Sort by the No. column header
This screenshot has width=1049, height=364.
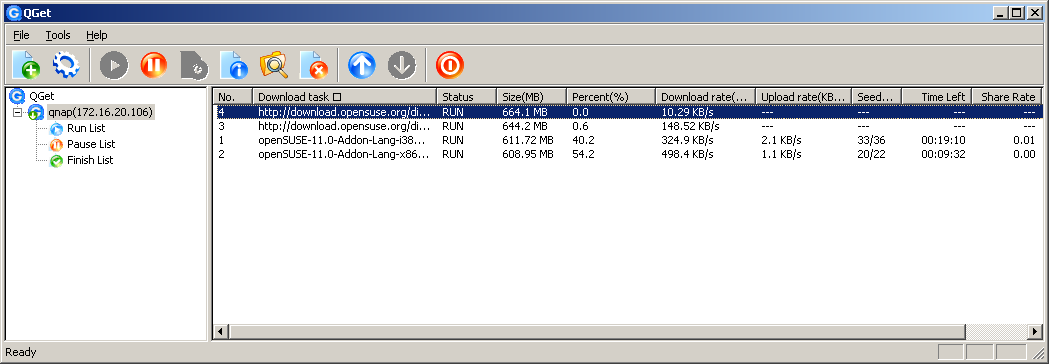pyautogui.click(x=233, y=97)
